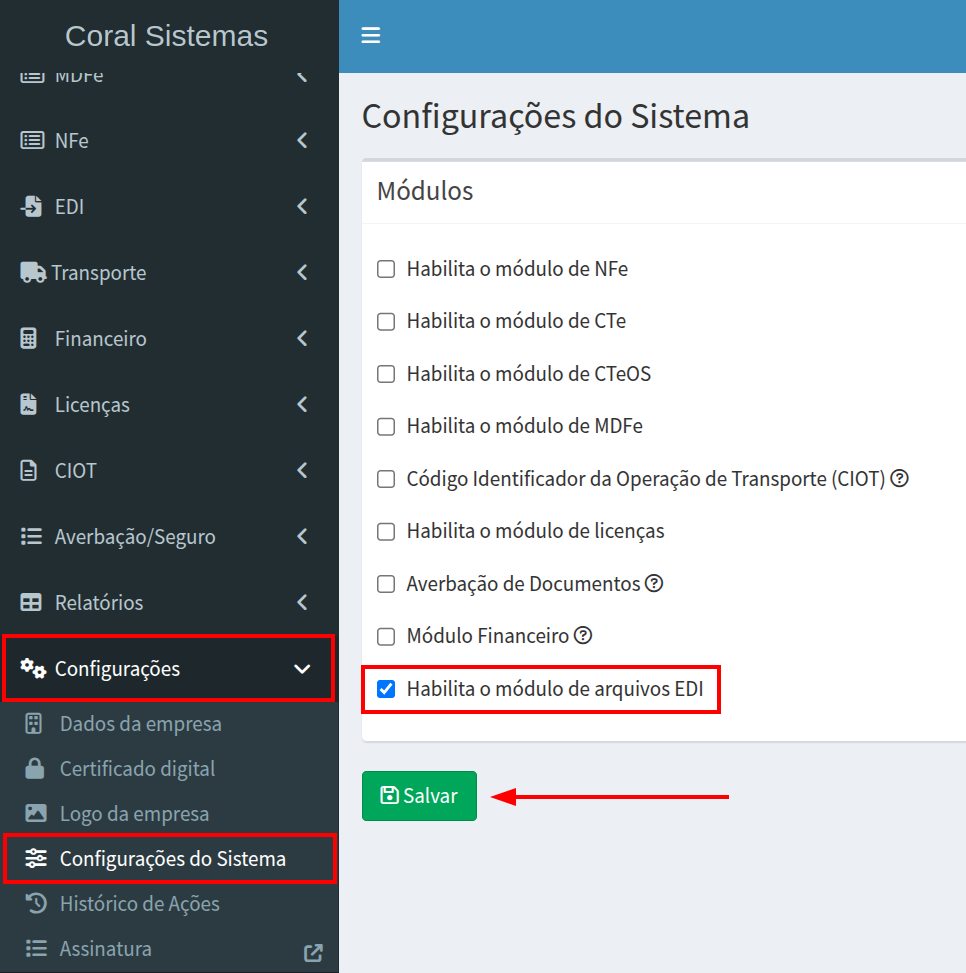Click the hamburger menu icon in header

371,36
